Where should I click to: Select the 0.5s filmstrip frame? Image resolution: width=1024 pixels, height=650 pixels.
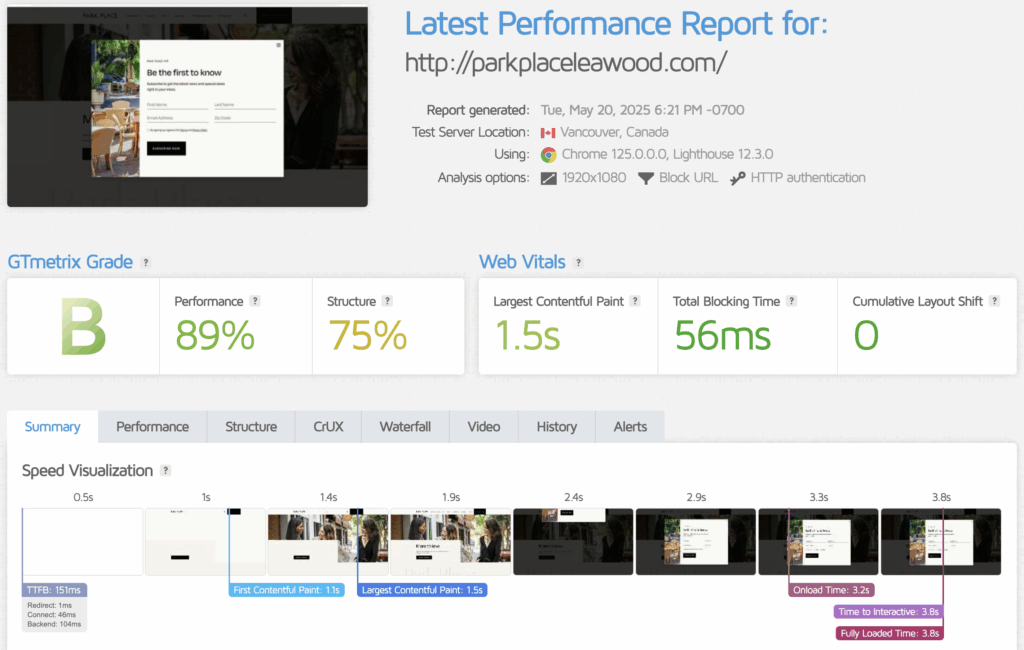(83, 542)
